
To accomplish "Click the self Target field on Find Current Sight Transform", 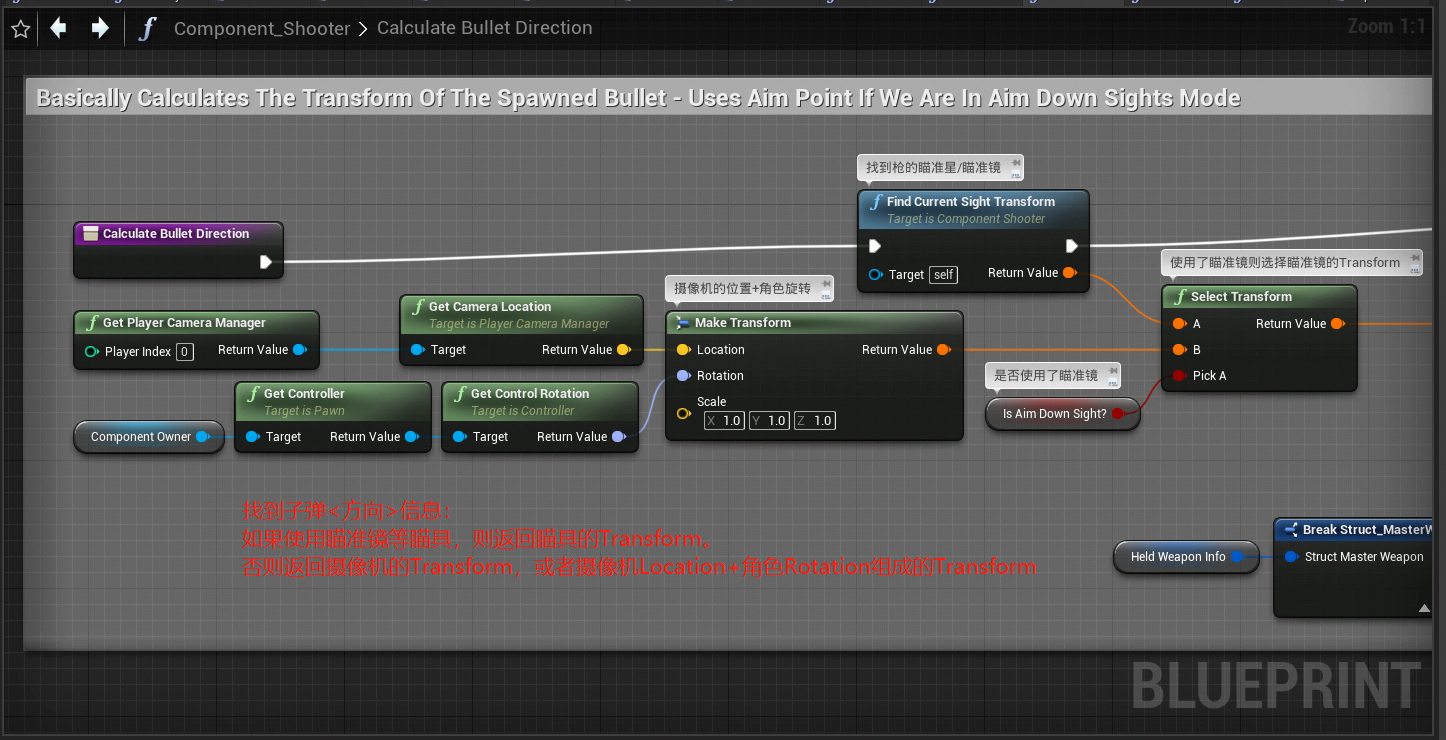I will 944,273.
